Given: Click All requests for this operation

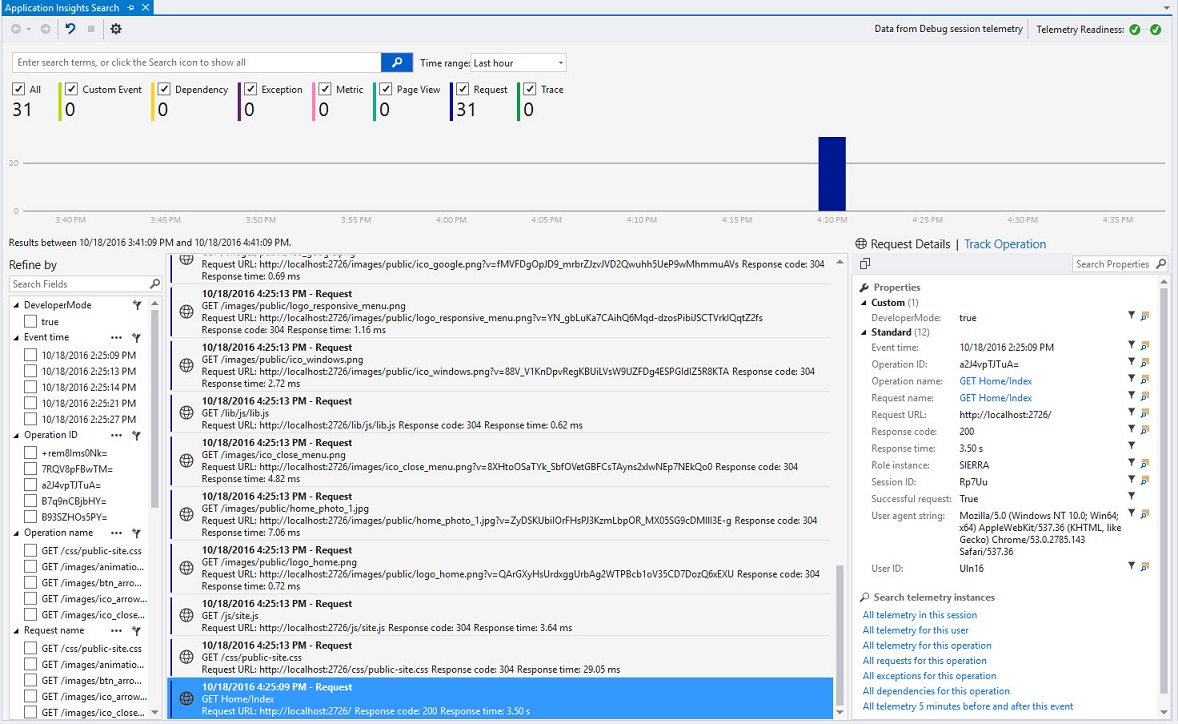Looking at the screenshot, I should (924, 660).
